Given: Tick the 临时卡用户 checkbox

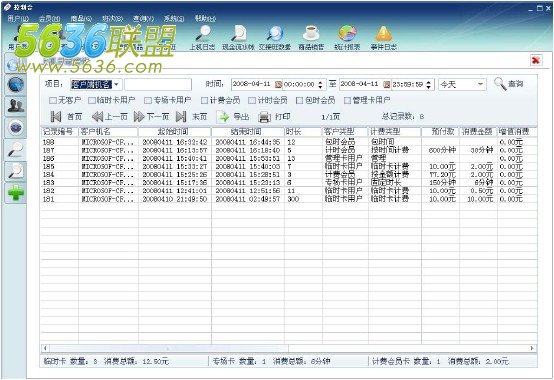Looking at the screenshot, I should pyautogui.click(x=92, y=101).
